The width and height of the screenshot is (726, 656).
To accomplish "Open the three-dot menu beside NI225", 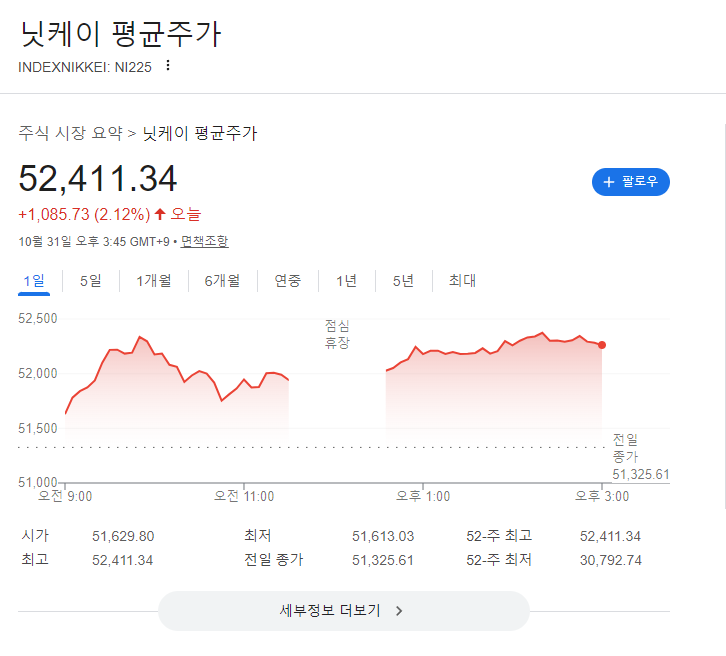I will tap(168, 66).
